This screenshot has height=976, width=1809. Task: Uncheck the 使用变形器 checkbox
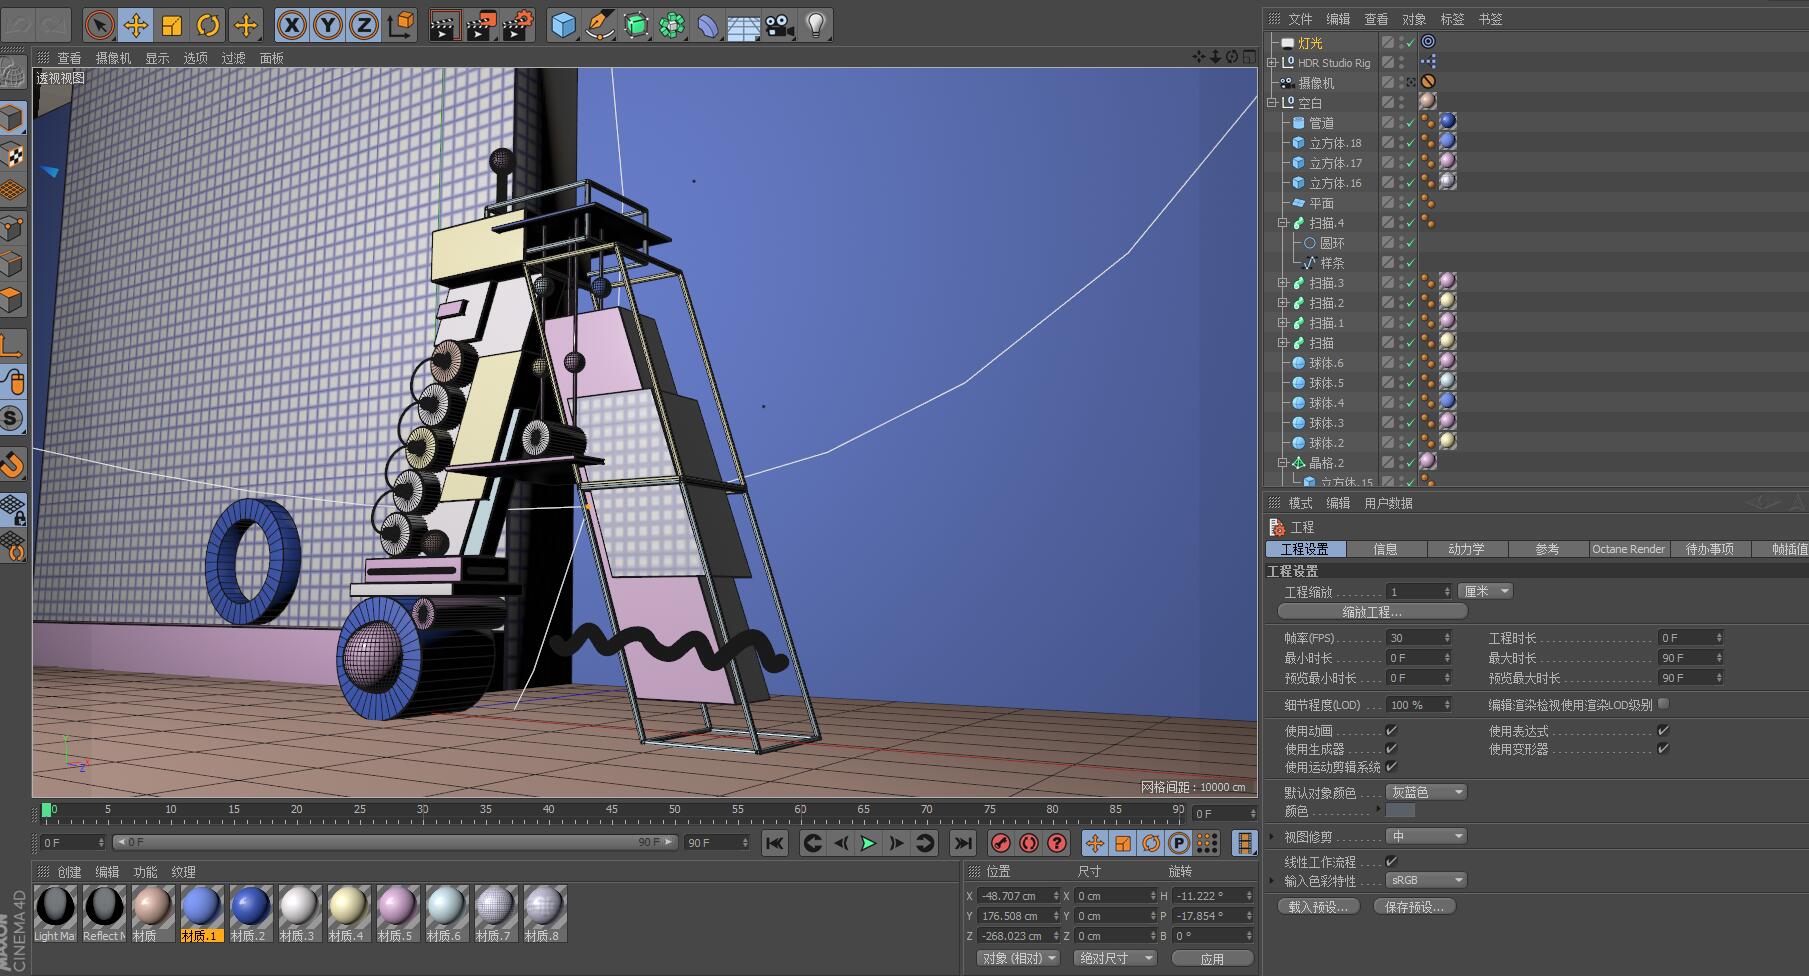point(1663,749)
